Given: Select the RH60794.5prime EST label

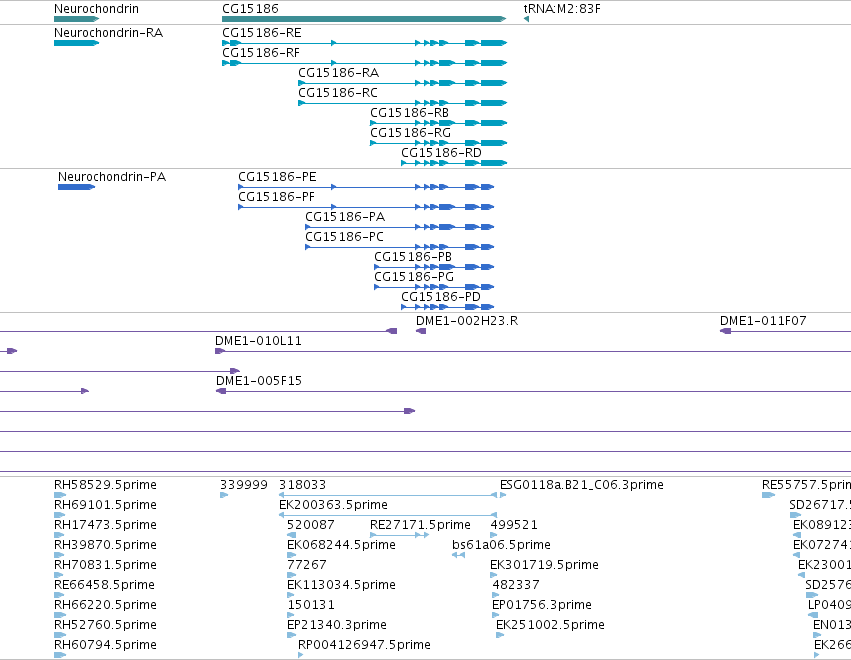Looking at the screenshot, I should click(105, 645).
